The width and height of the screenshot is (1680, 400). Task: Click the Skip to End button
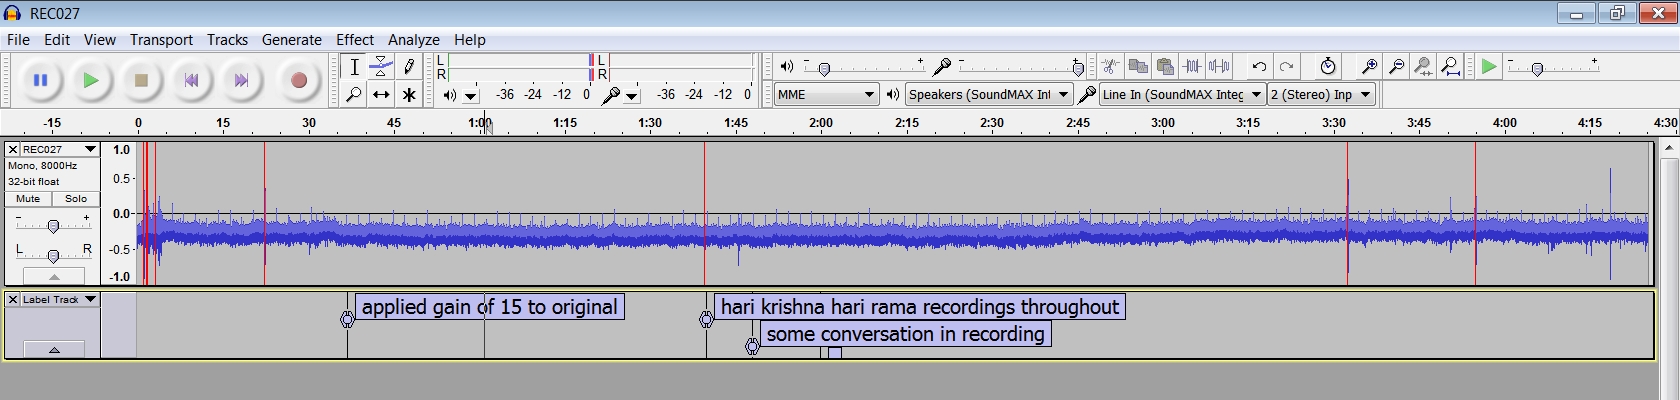241,81
